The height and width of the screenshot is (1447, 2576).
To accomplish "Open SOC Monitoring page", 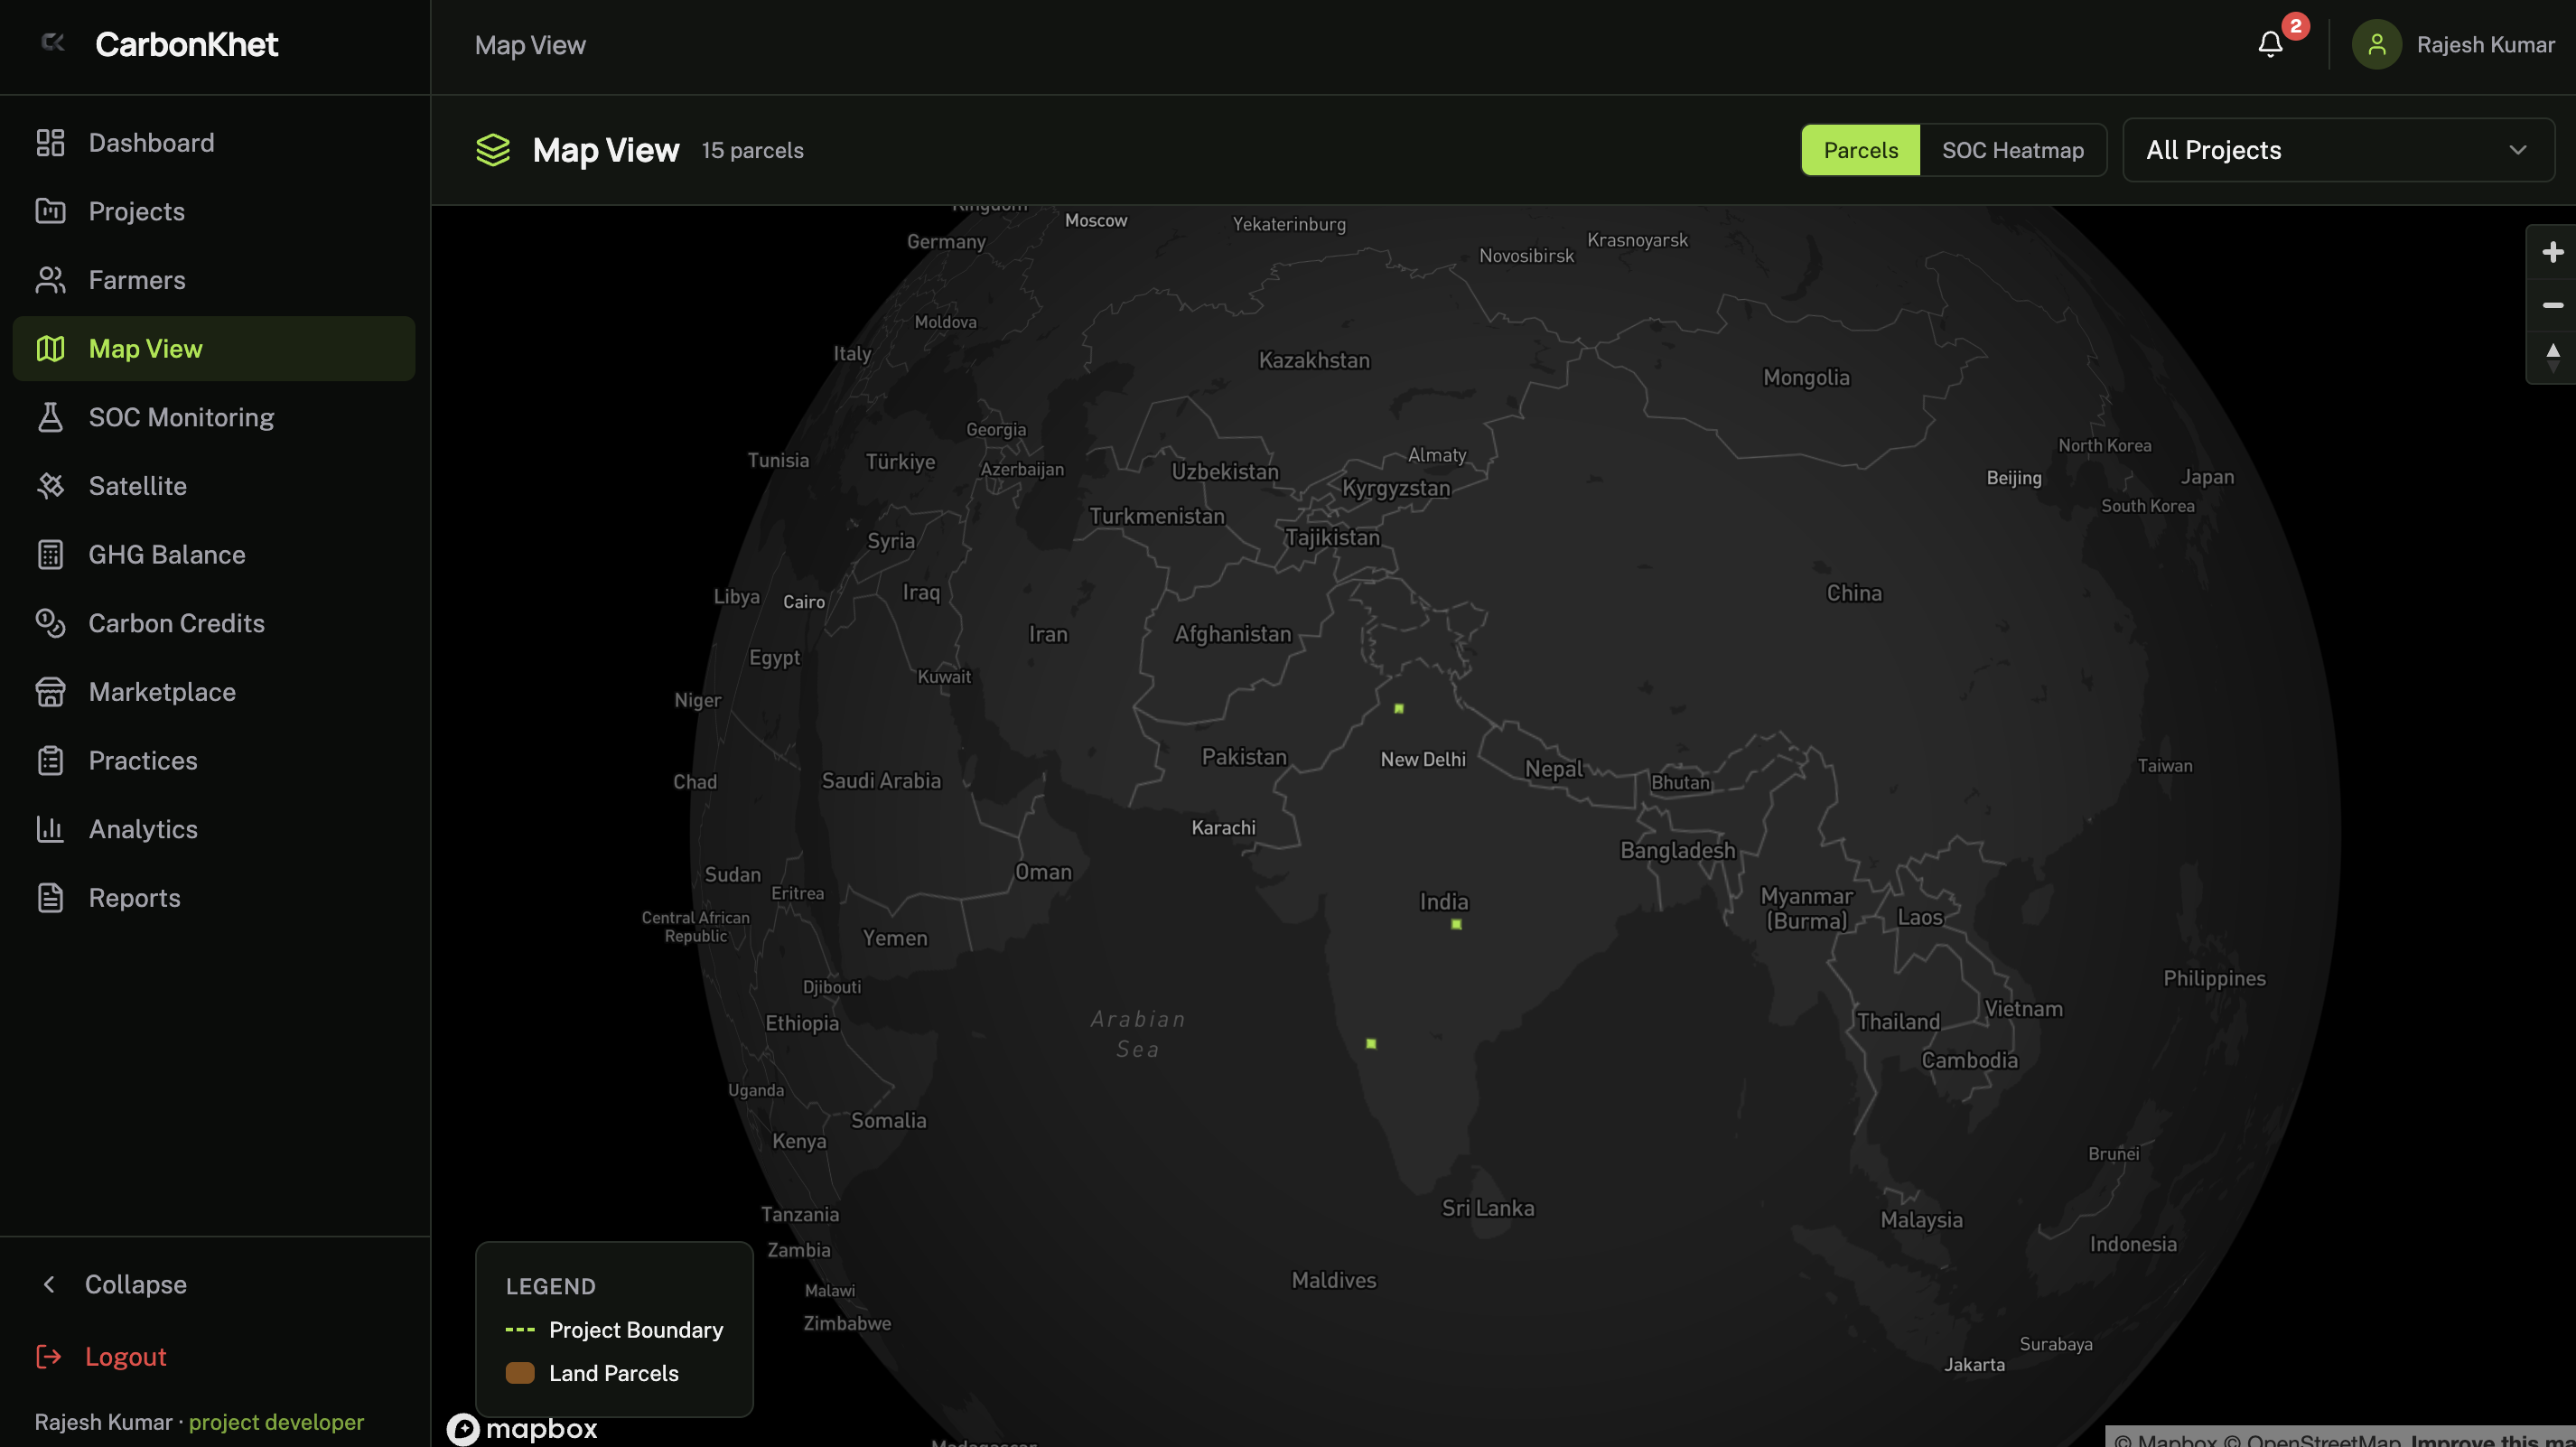I will (214, 417).
